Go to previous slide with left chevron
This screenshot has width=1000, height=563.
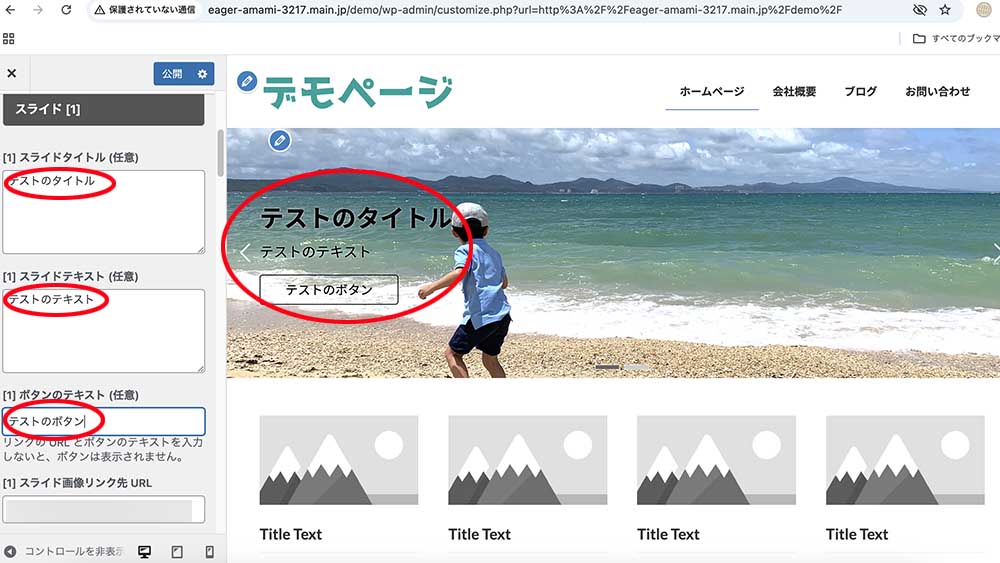(x=245, y=252)
